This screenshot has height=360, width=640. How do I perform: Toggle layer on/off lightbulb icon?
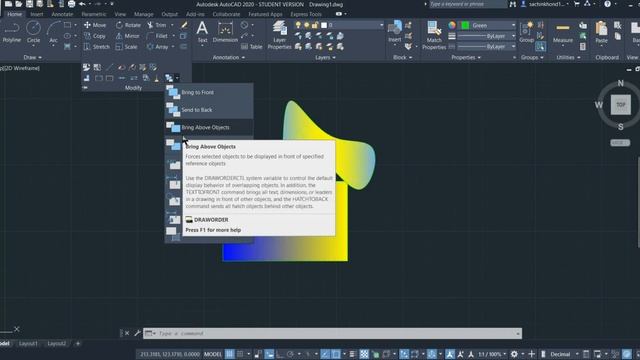click(298, 25)
